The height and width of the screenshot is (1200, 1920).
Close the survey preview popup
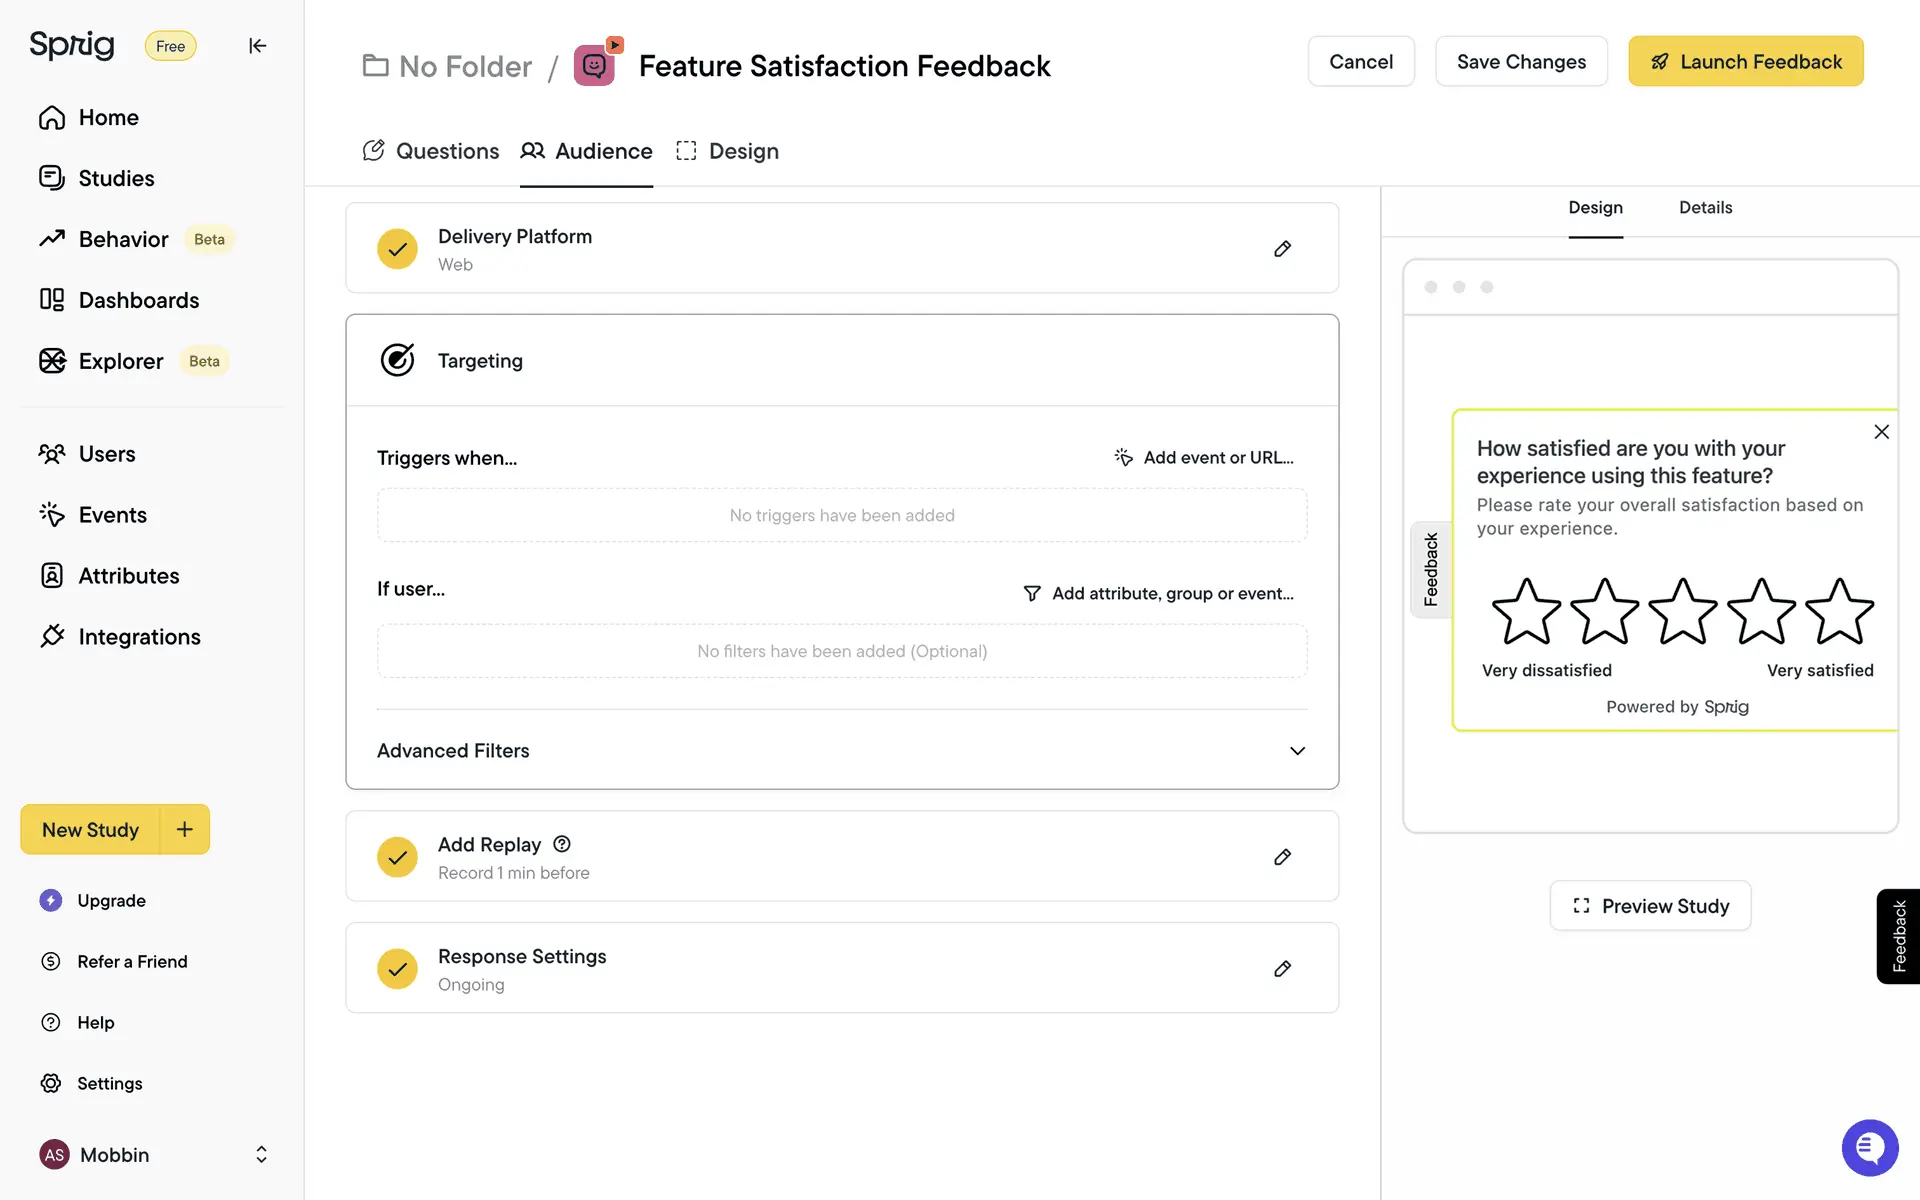[x=1881, y=432]
